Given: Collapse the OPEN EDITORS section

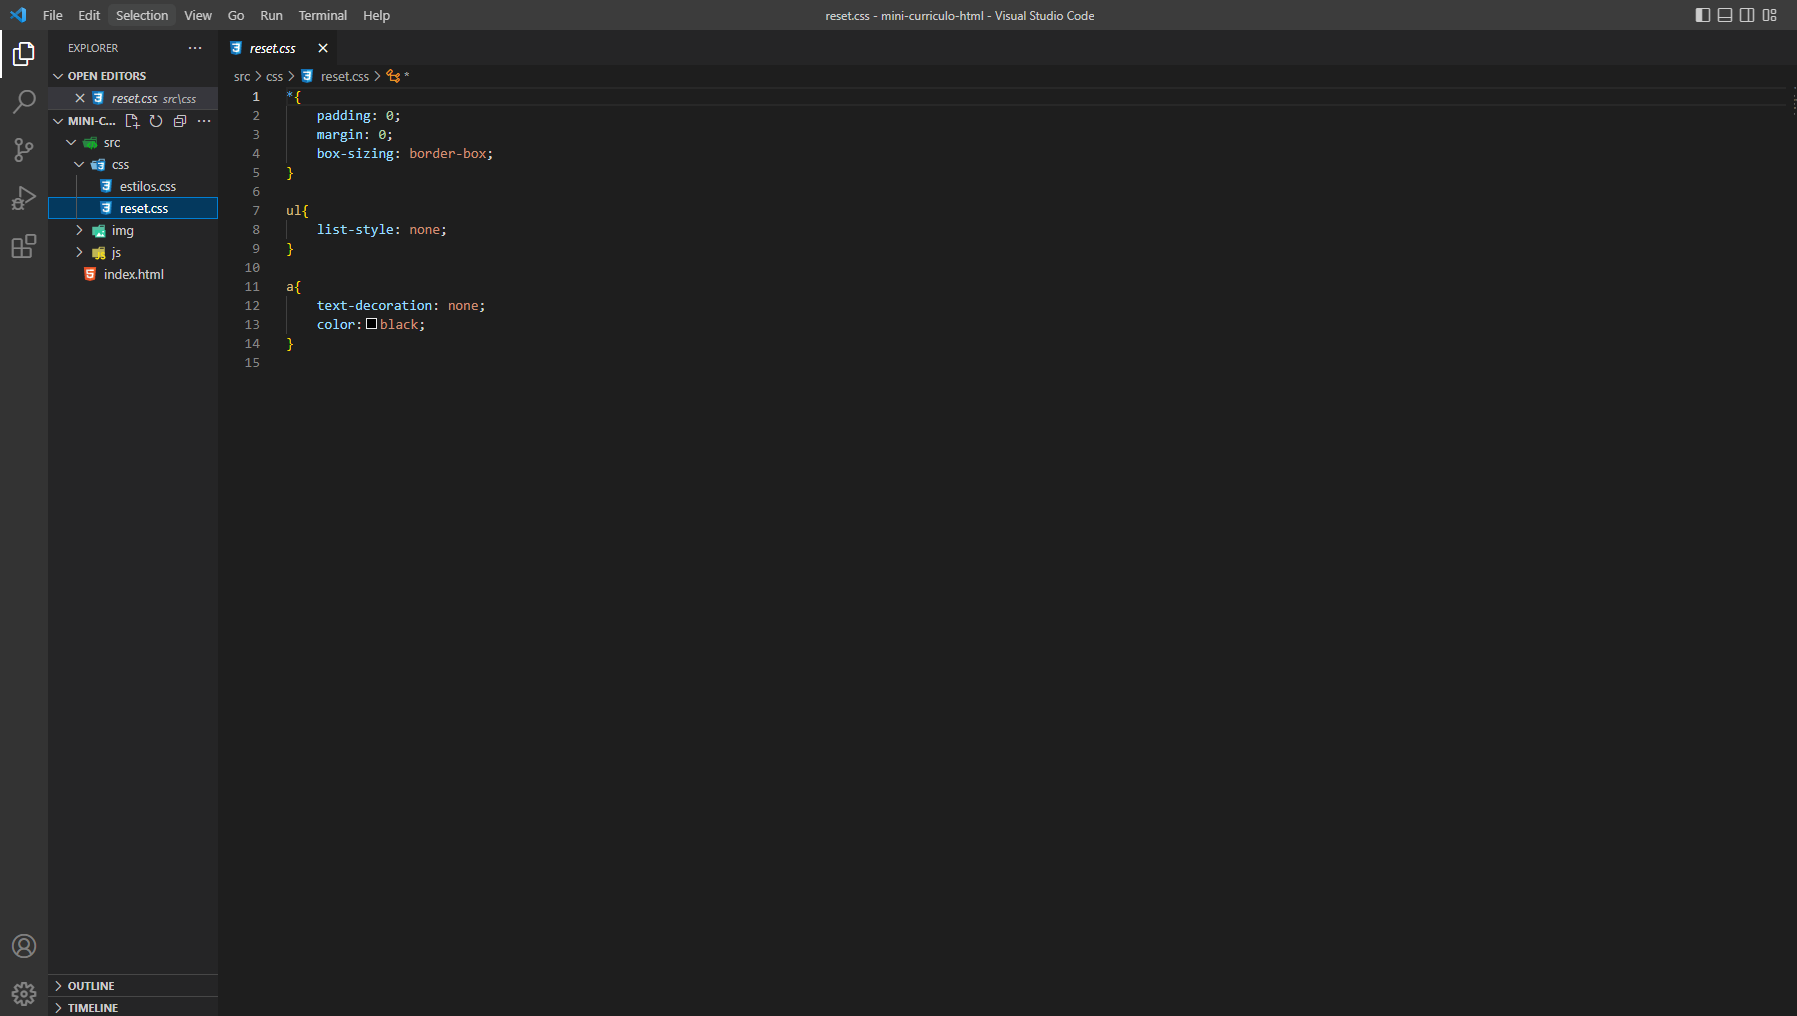Looking at the screenshot, I should click(x=106, y=76).
